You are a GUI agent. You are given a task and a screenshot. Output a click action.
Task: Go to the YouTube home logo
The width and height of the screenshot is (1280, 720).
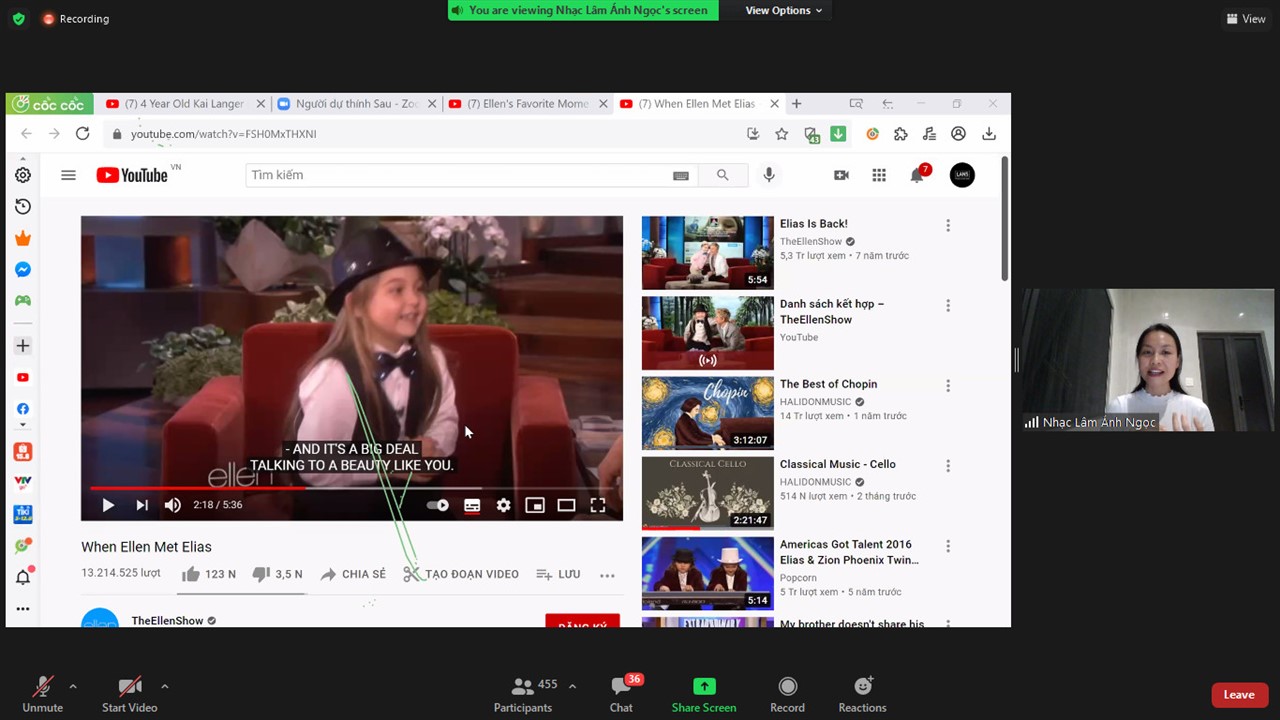coord(133,175)
